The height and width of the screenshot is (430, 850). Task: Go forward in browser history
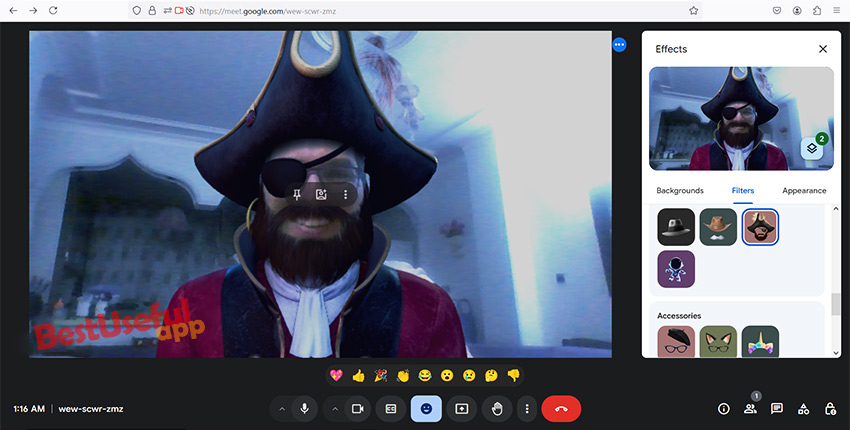coord(33,10)
